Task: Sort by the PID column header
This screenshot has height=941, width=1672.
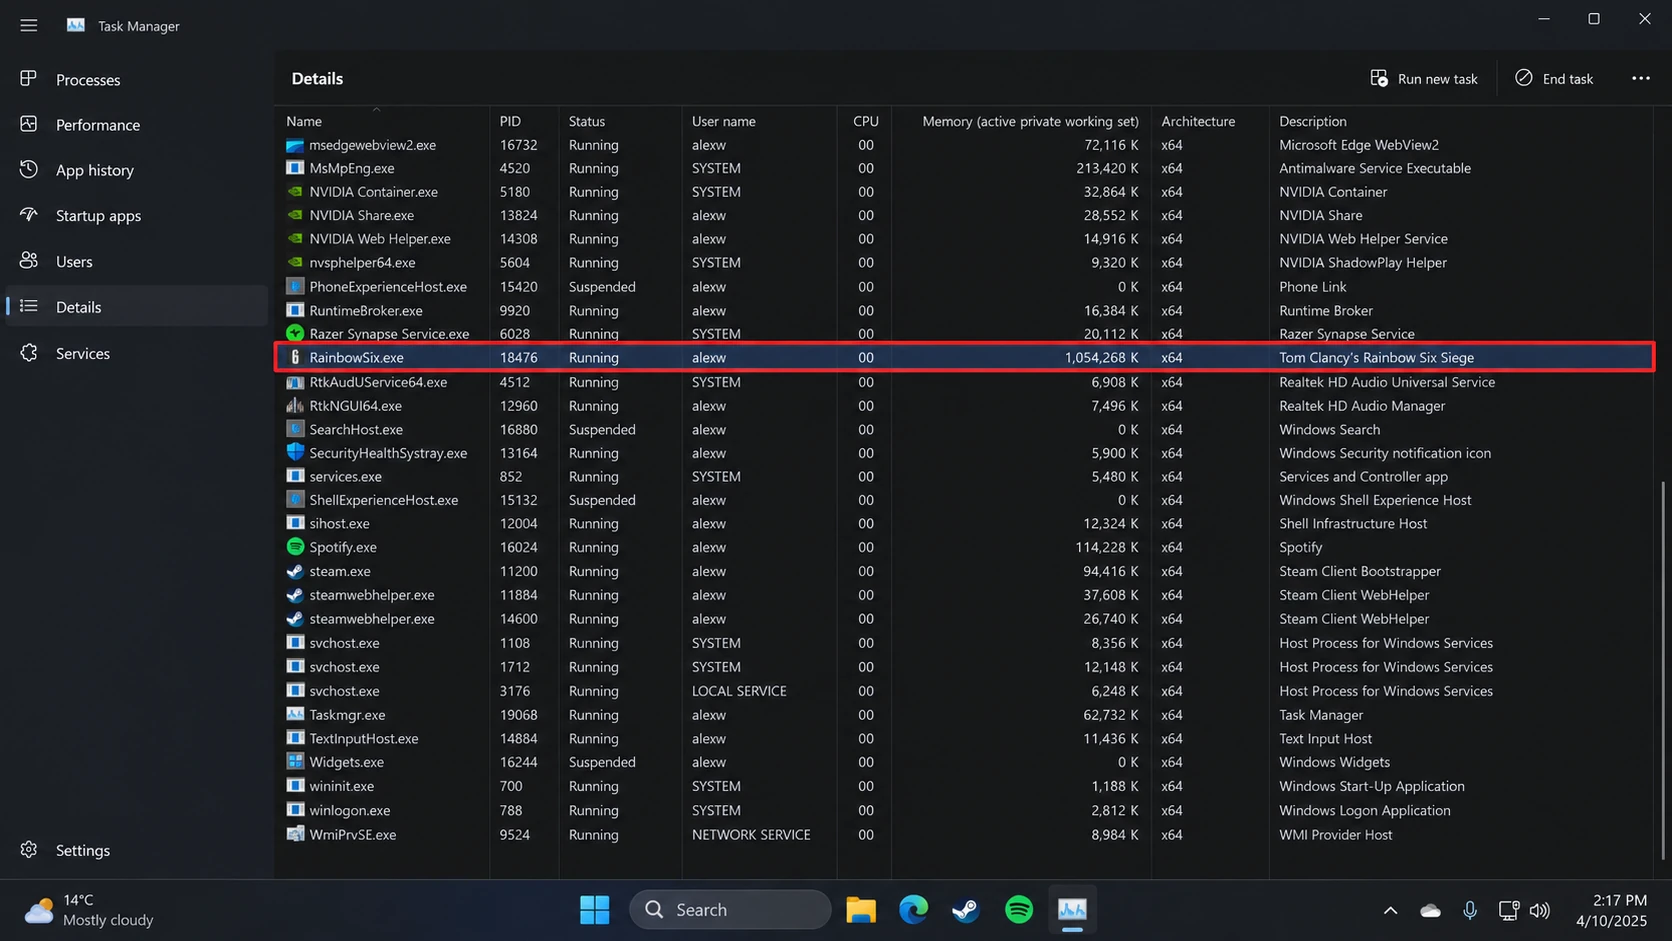Action: 510,121
